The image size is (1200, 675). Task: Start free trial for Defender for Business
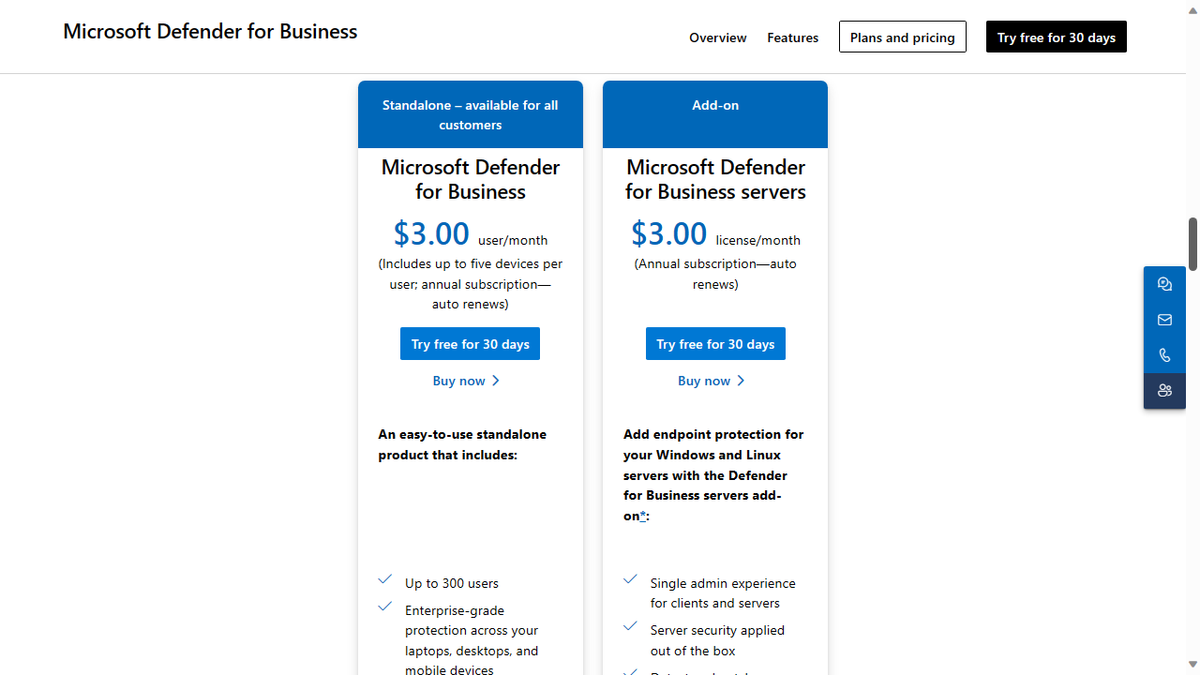[470, 343]
